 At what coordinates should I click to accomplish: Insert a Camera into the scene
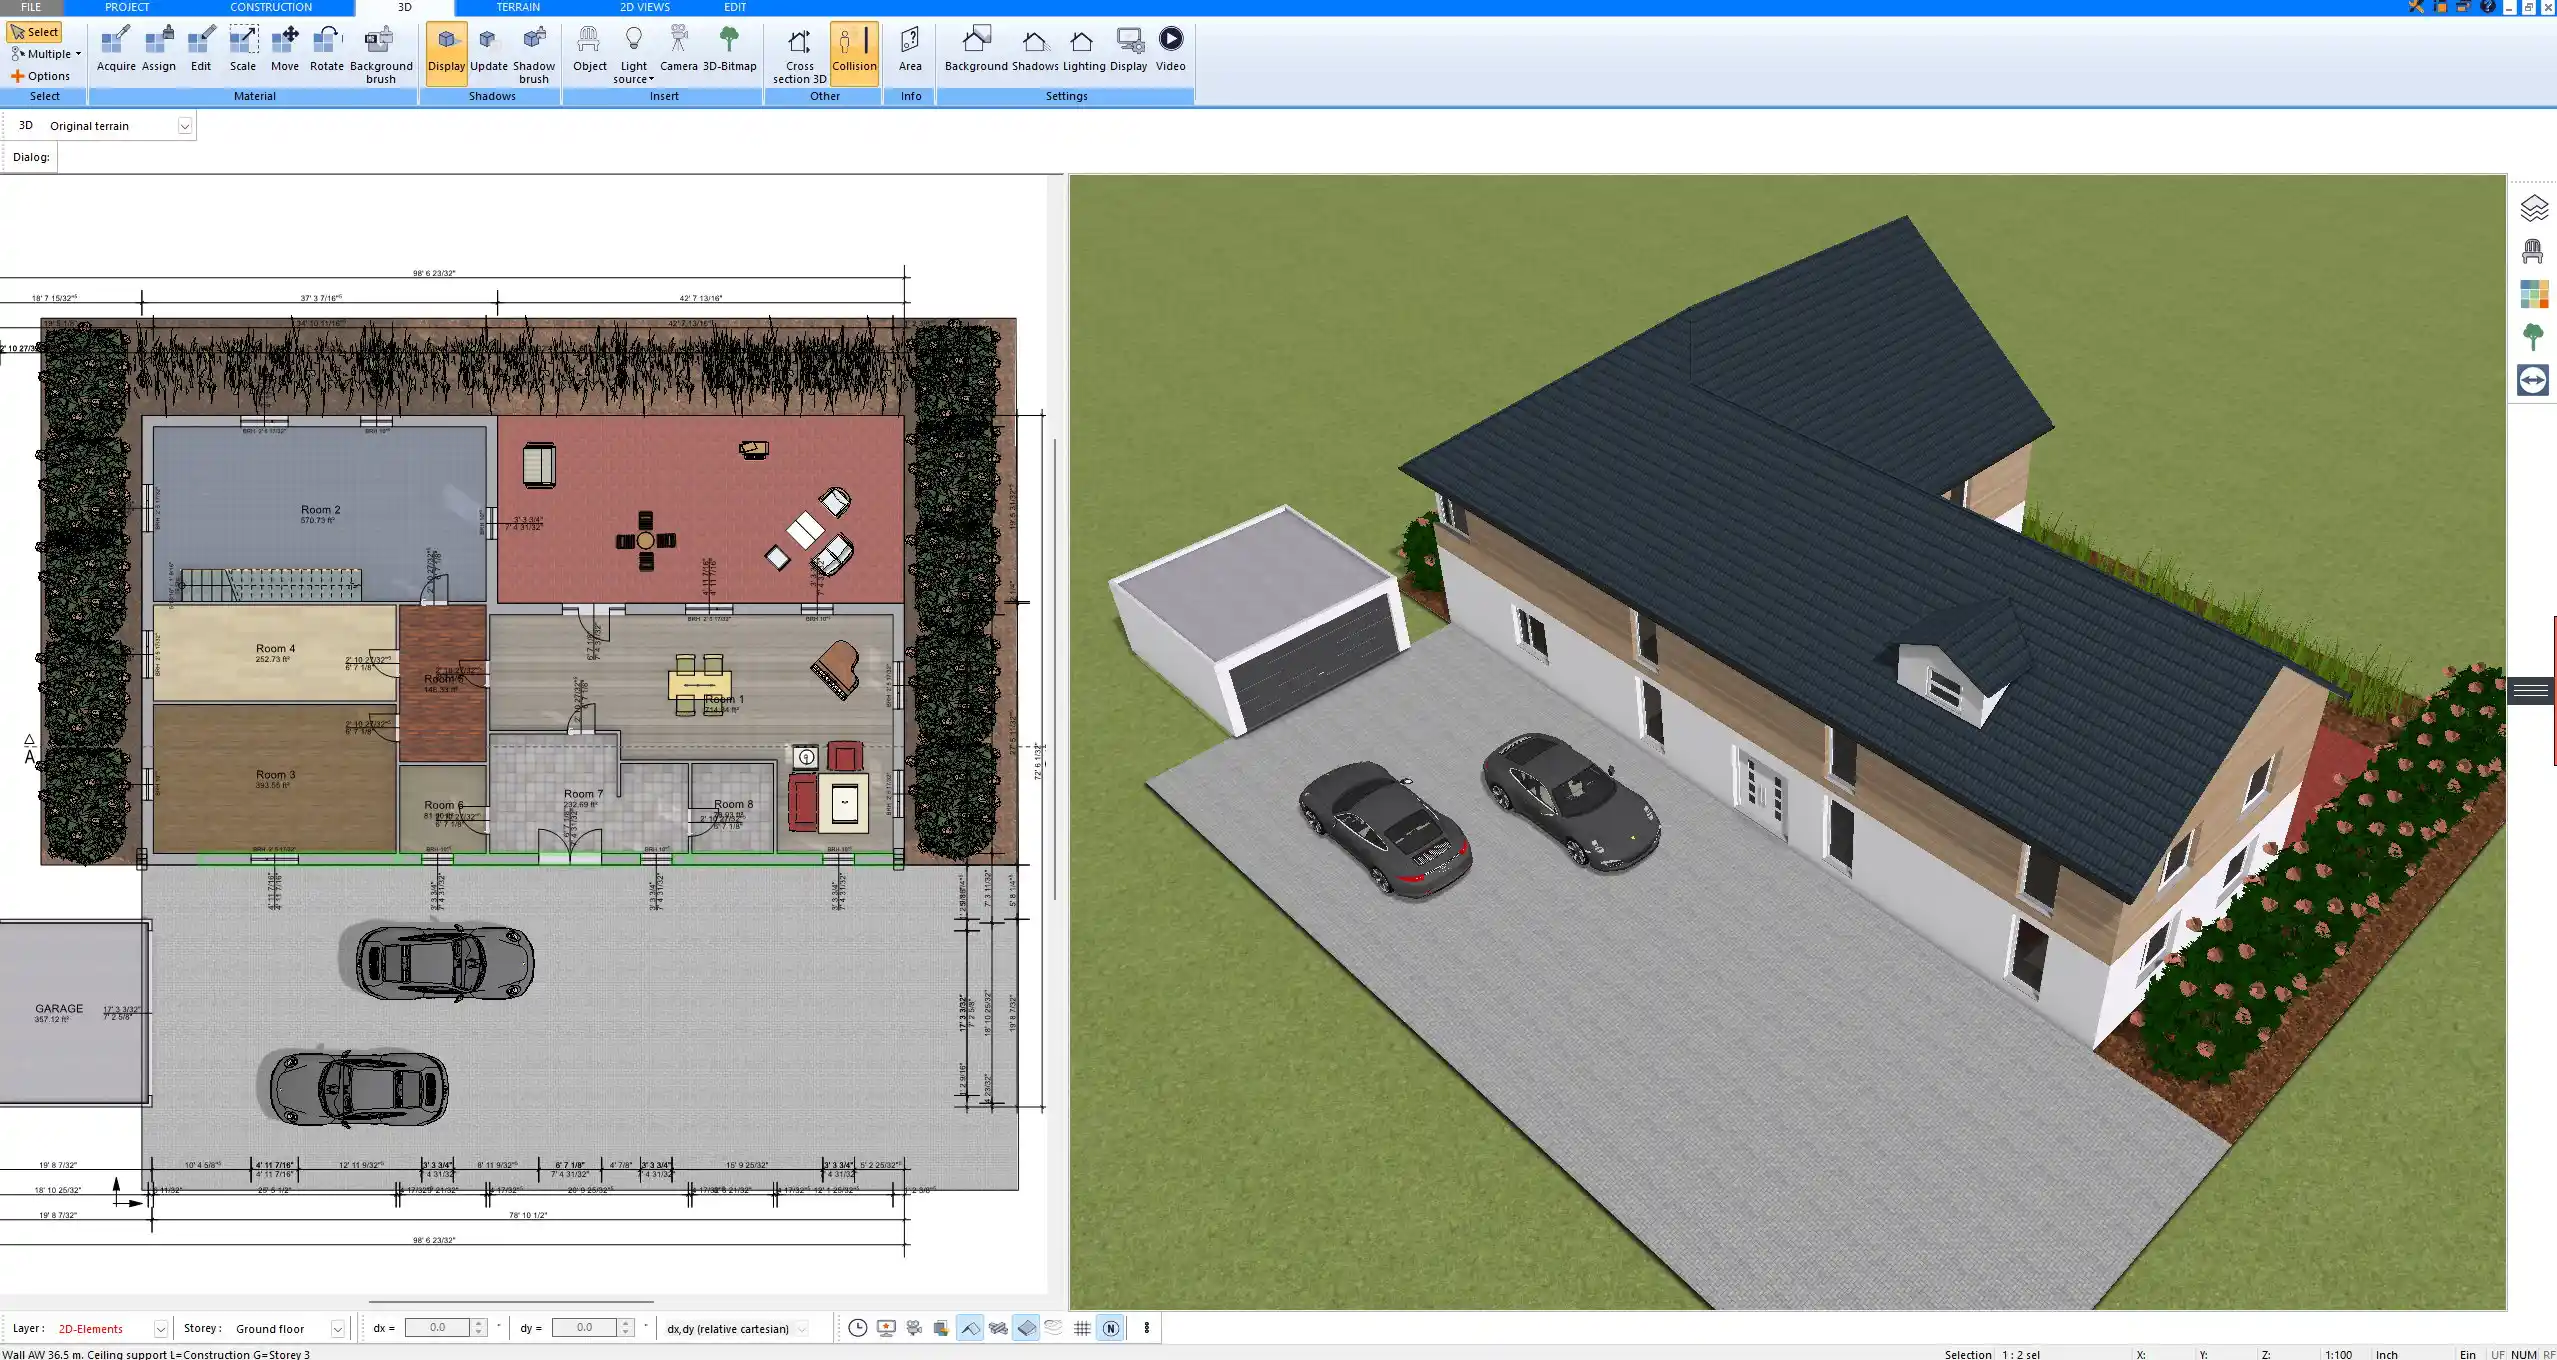click(x=679, y=50)
